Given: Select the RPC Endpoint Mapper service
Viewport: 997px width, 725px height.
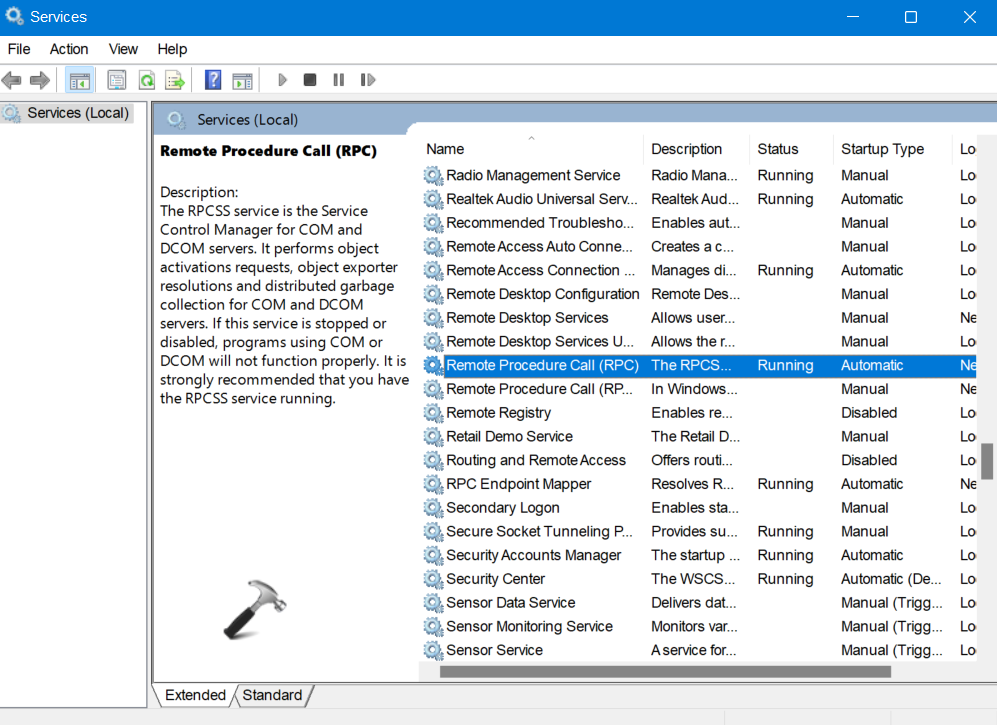Looking at the screenshot, I should coord(518,484).
